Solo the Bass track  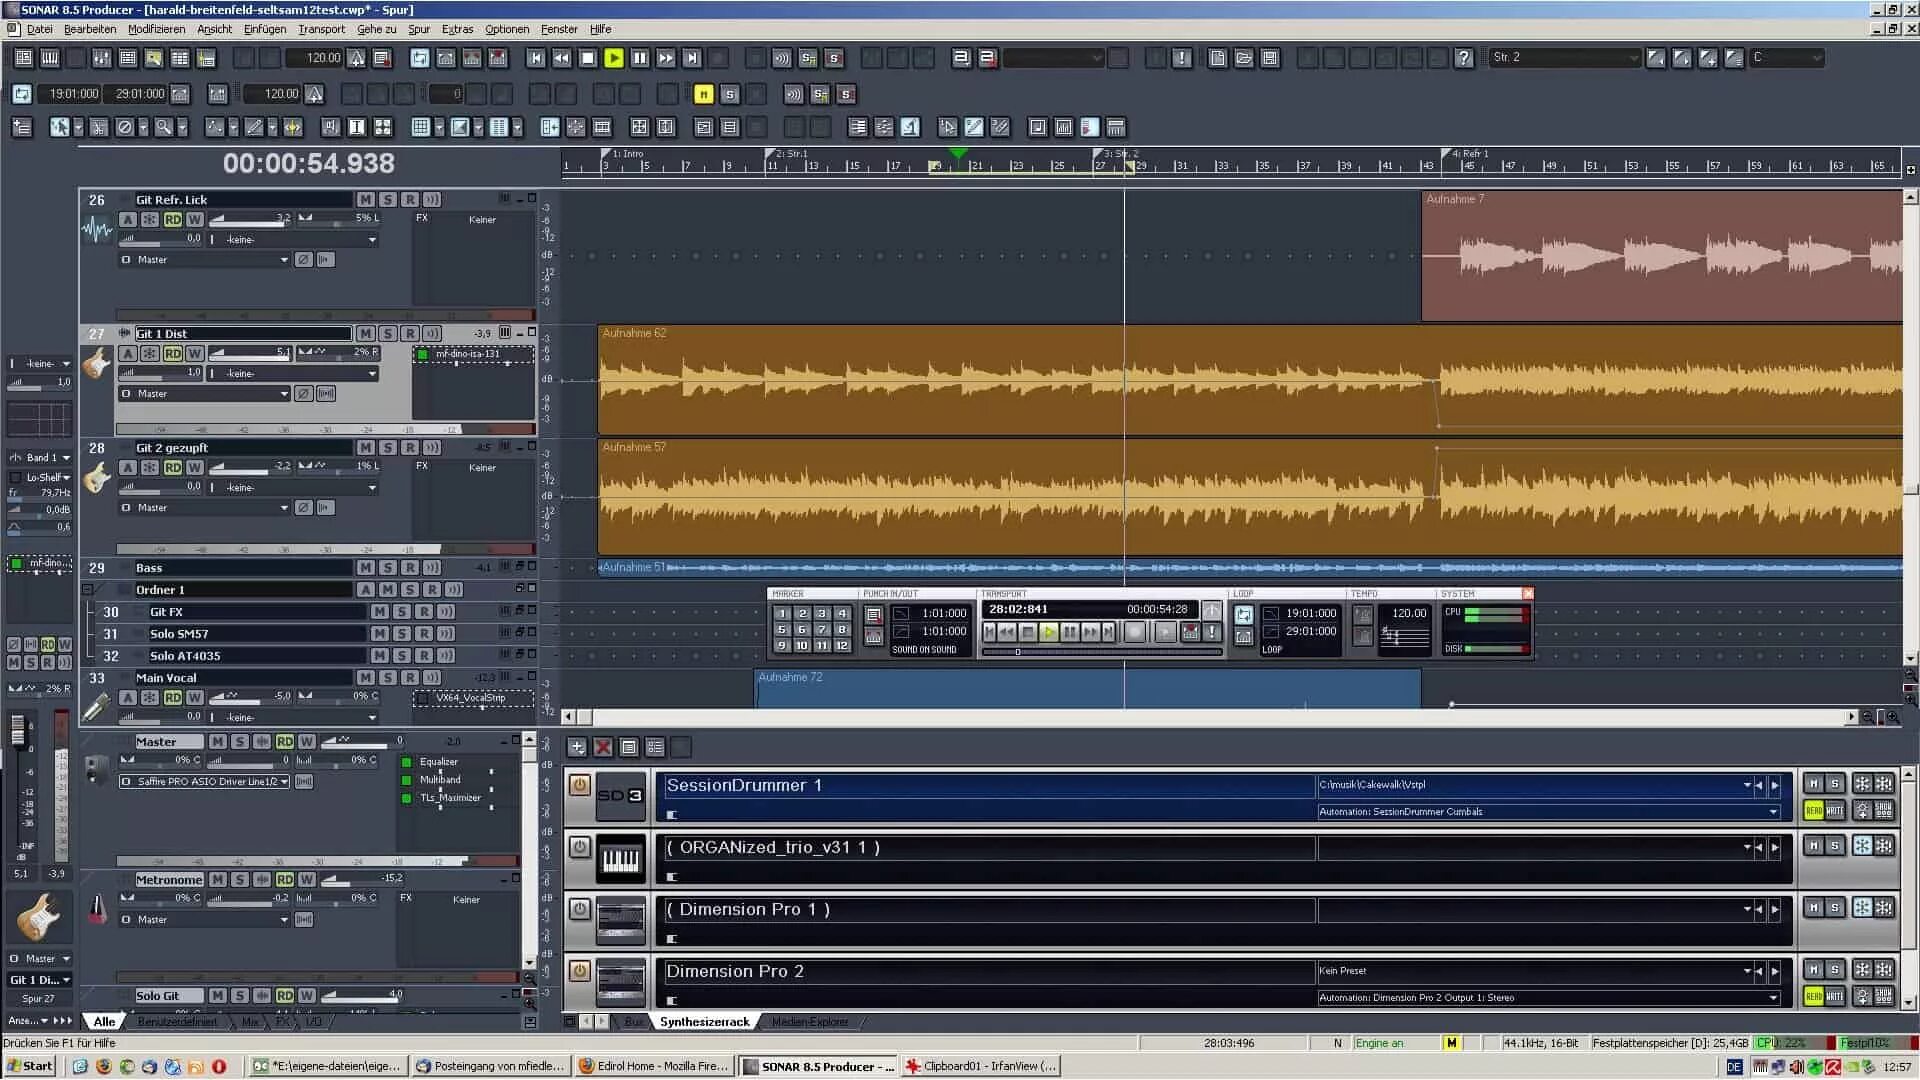click(x=388, y=568)
